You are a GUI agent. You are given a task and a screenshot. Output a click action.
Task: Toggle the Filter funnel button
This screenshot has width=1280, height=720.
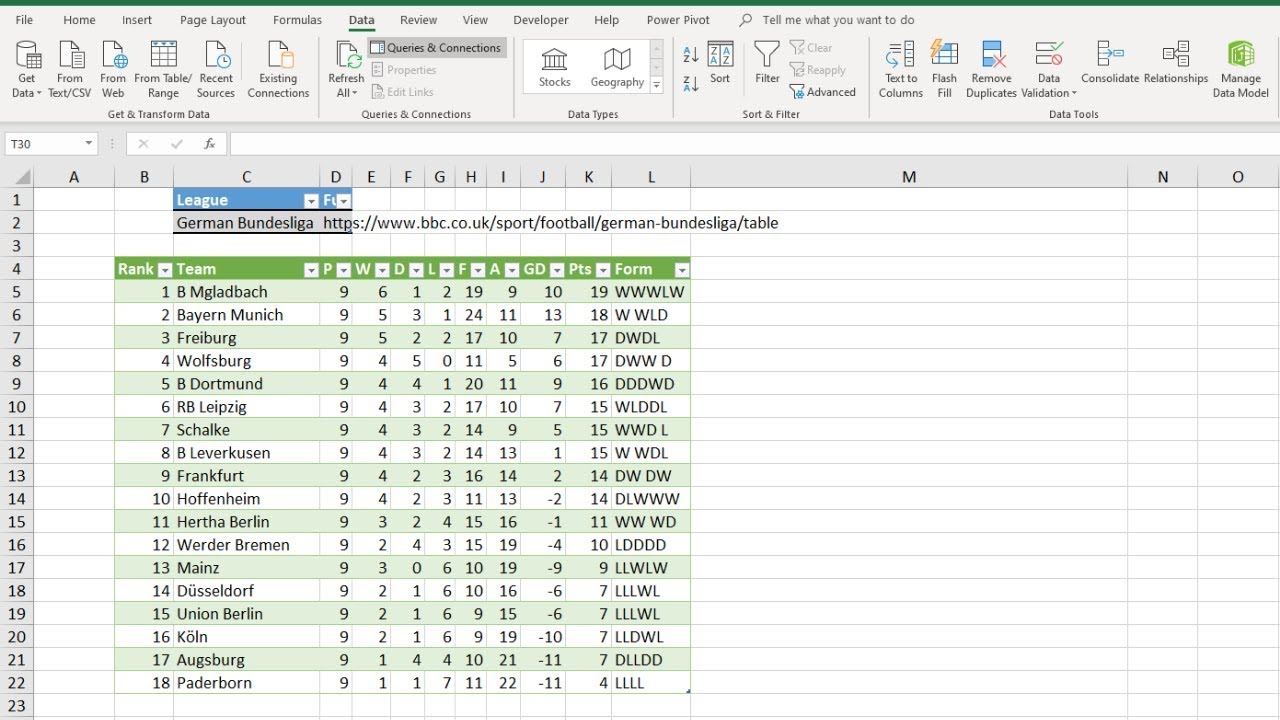767,63
